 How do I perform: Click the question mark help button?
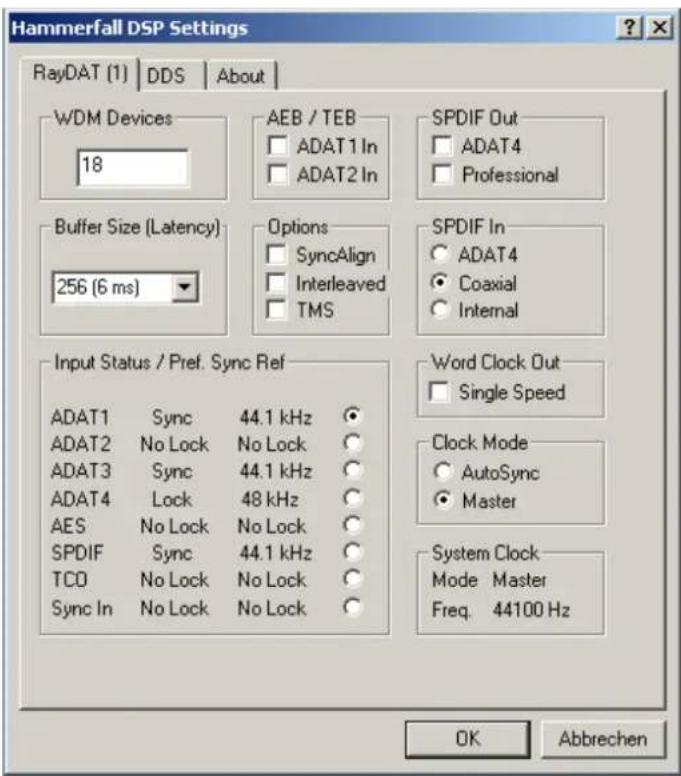coord(629,27)
